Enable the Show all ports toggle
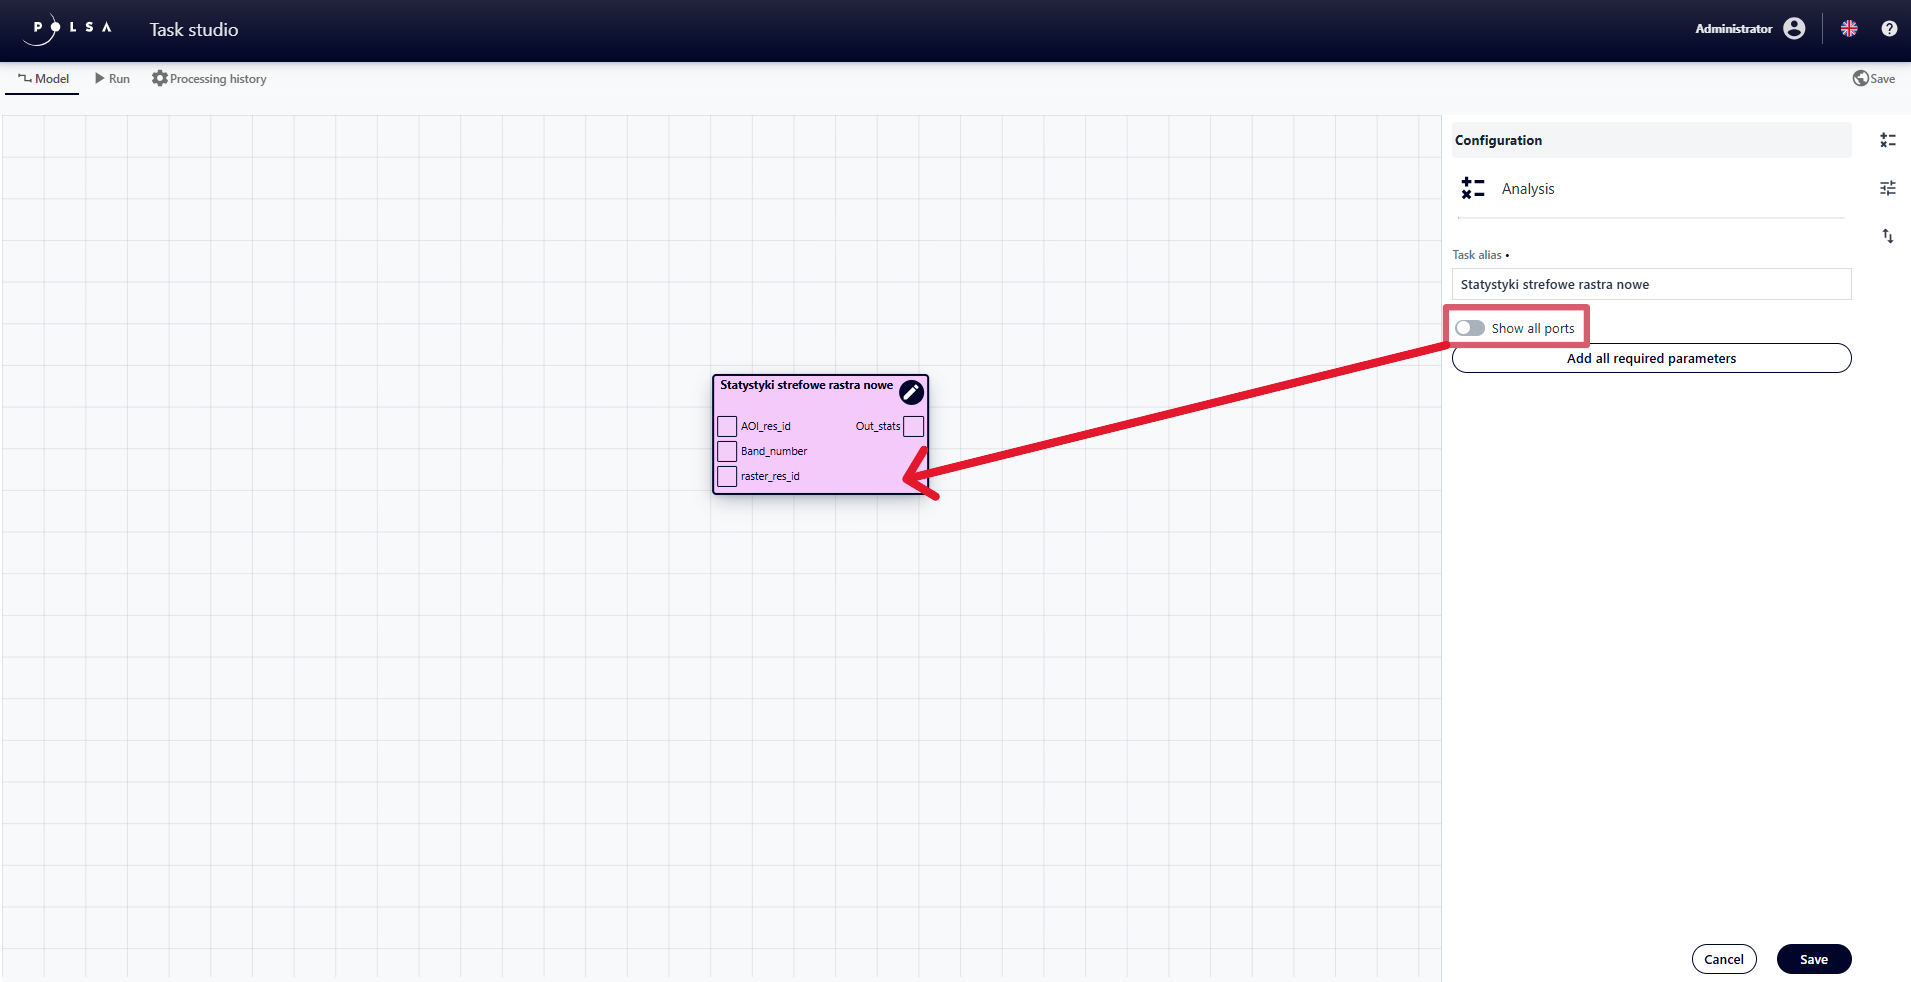Viewport: 1911px width, 982px height. click(1470, 328)
